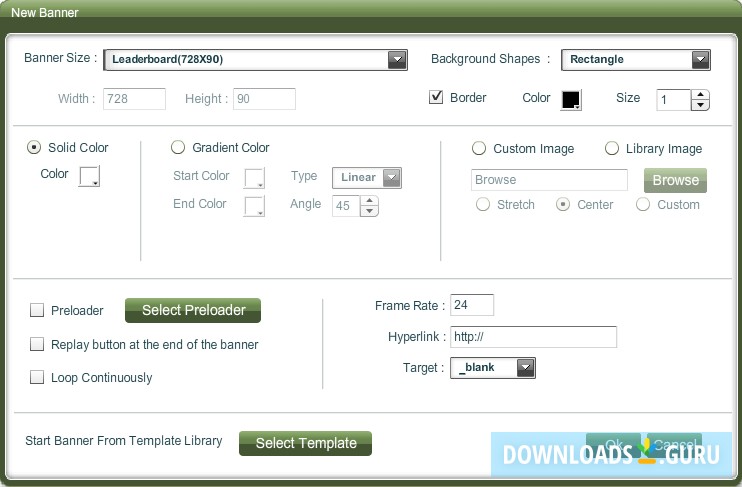Open the gradient Type Linear dropdown
This screenshot has width=742, height=487.
(x=367, y=177)
